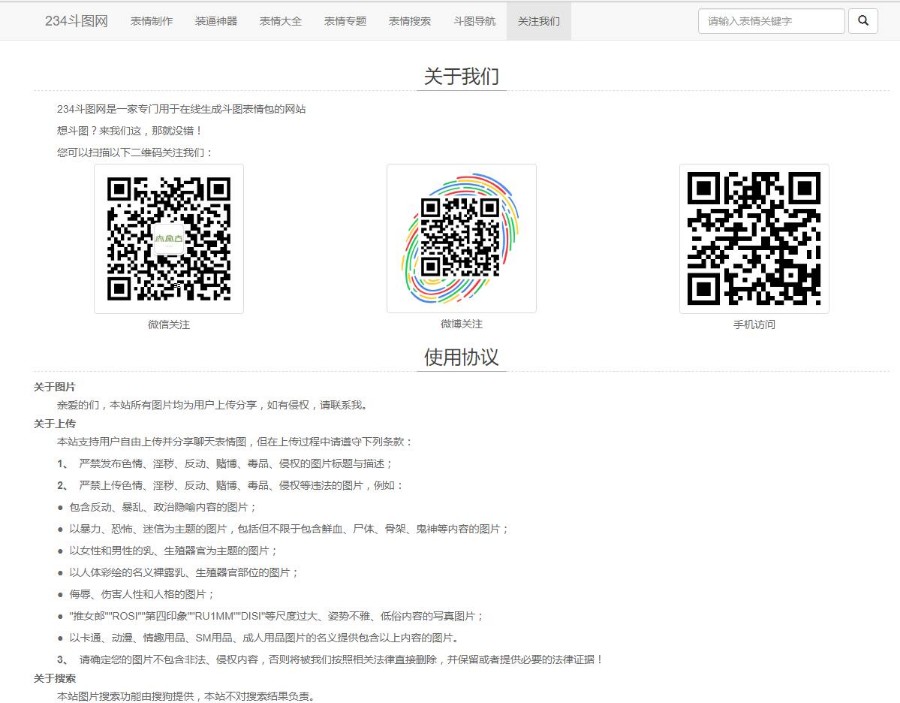Click the mobile access QR code image

(754, 238)
